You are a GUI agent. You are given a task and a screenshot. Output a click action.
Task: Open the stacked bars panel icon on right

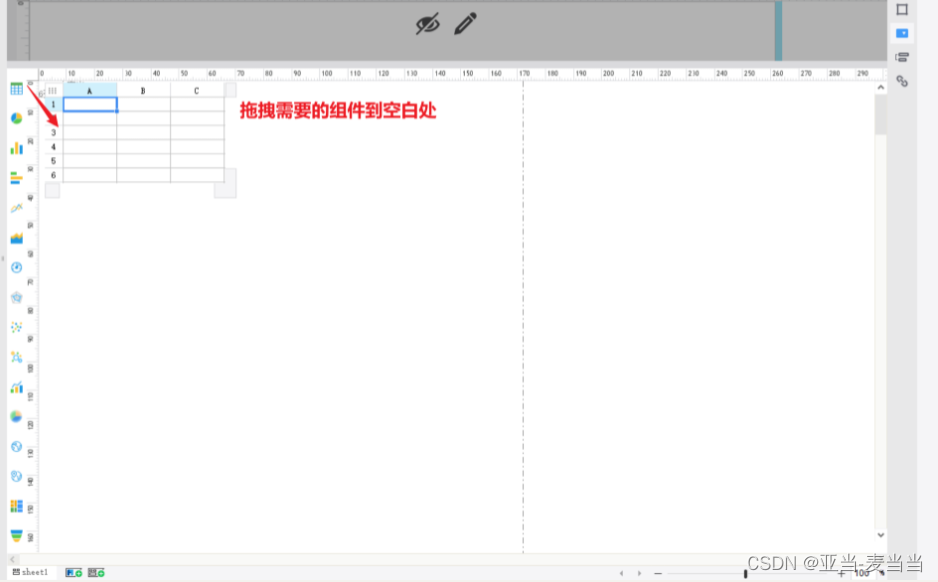click(902, 57)
